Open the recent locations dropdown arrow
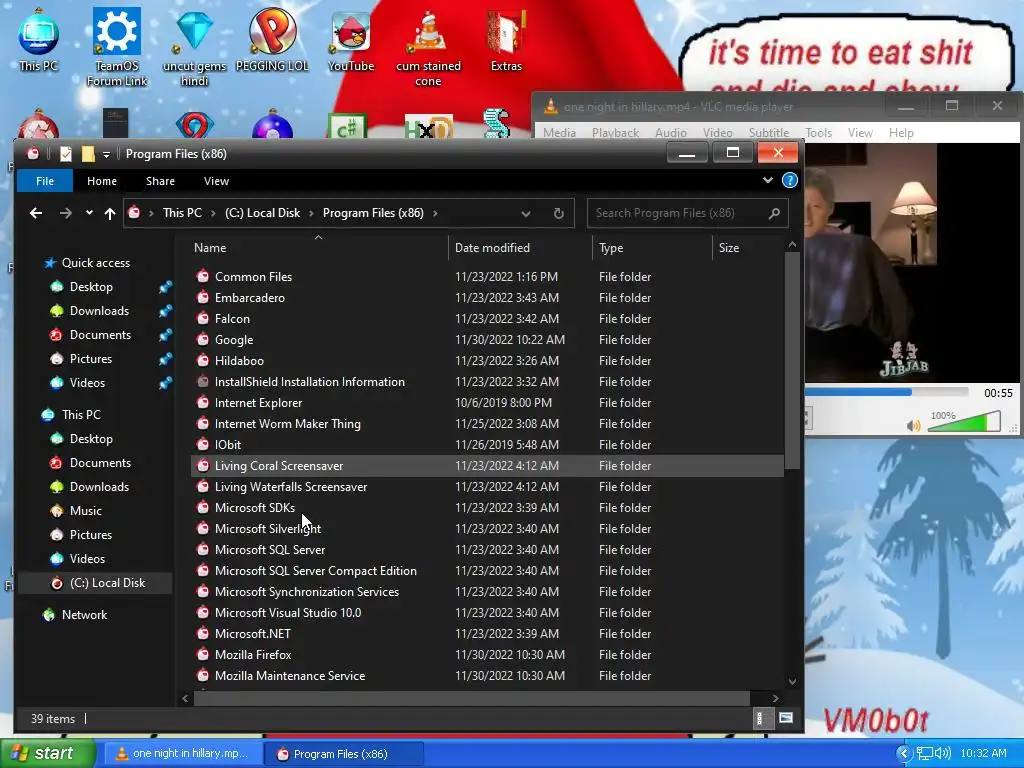The width and height of the screenshot is (1024, 768). click(89, 213)
